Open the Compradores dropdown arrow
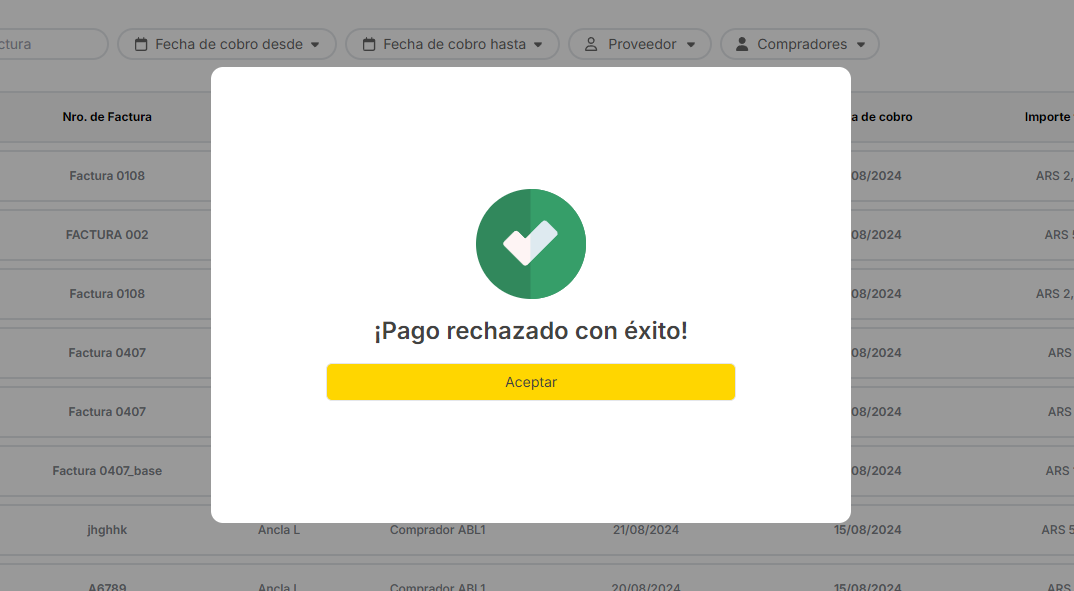 pyautogui.click(x=861, y=45)
